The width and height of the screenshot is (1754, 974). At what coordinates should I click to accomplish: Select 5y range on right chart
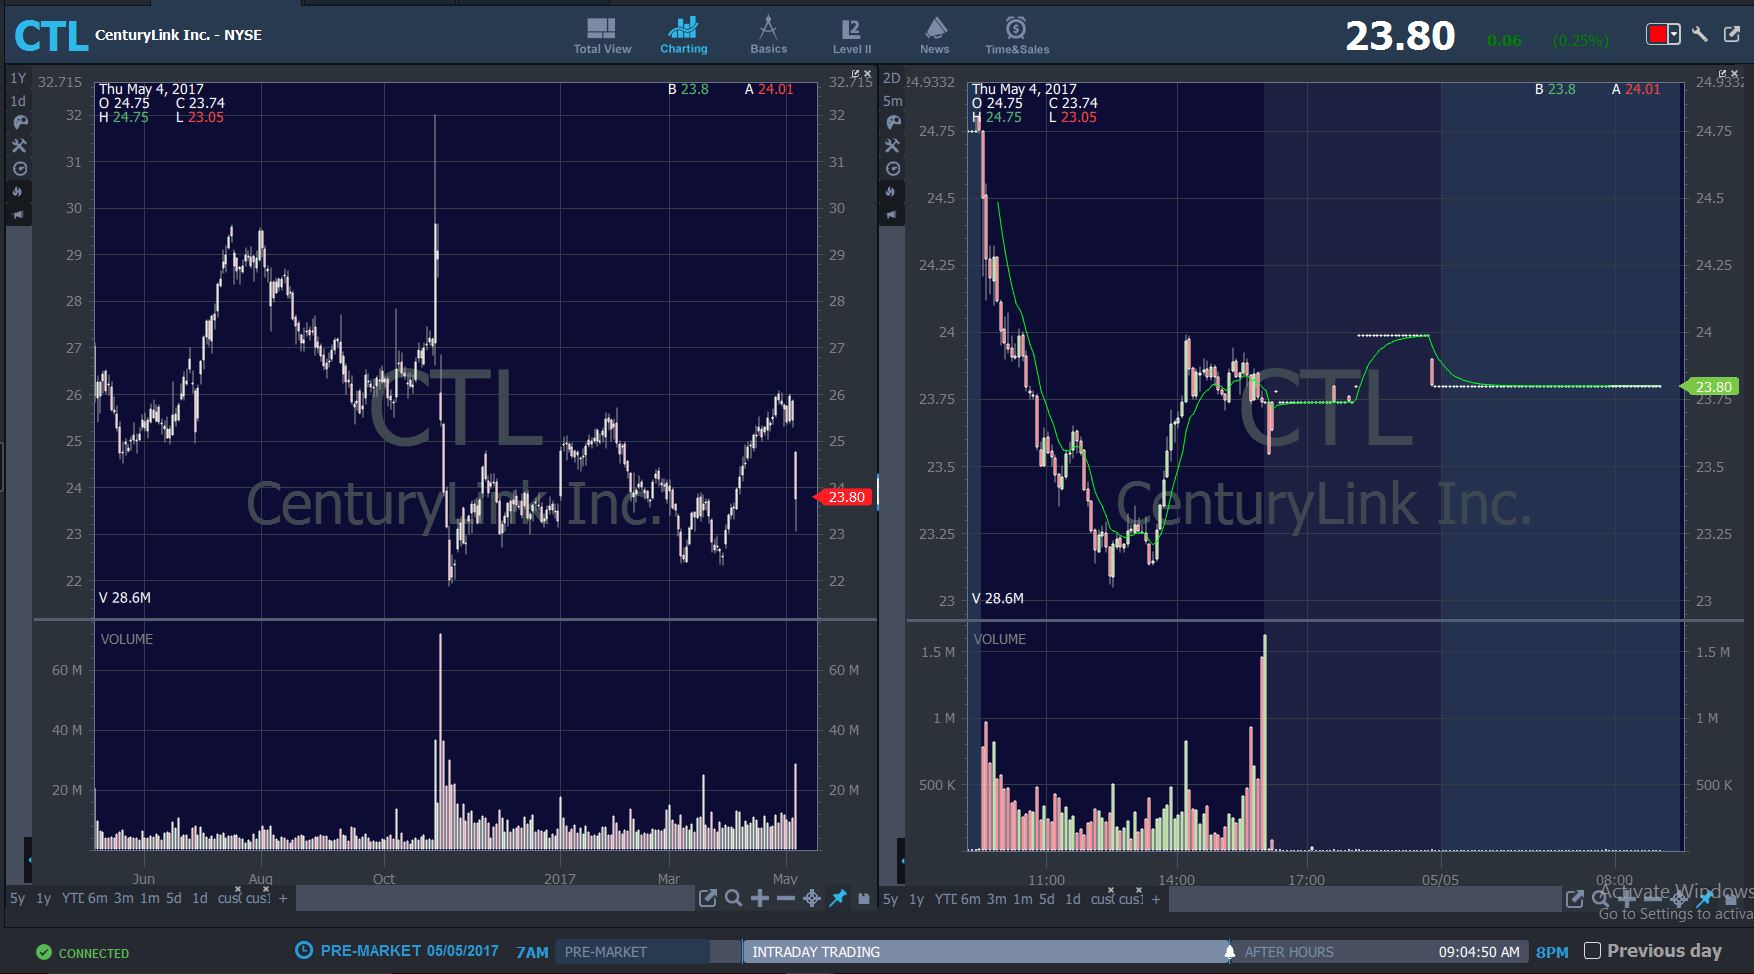[890, 899]
